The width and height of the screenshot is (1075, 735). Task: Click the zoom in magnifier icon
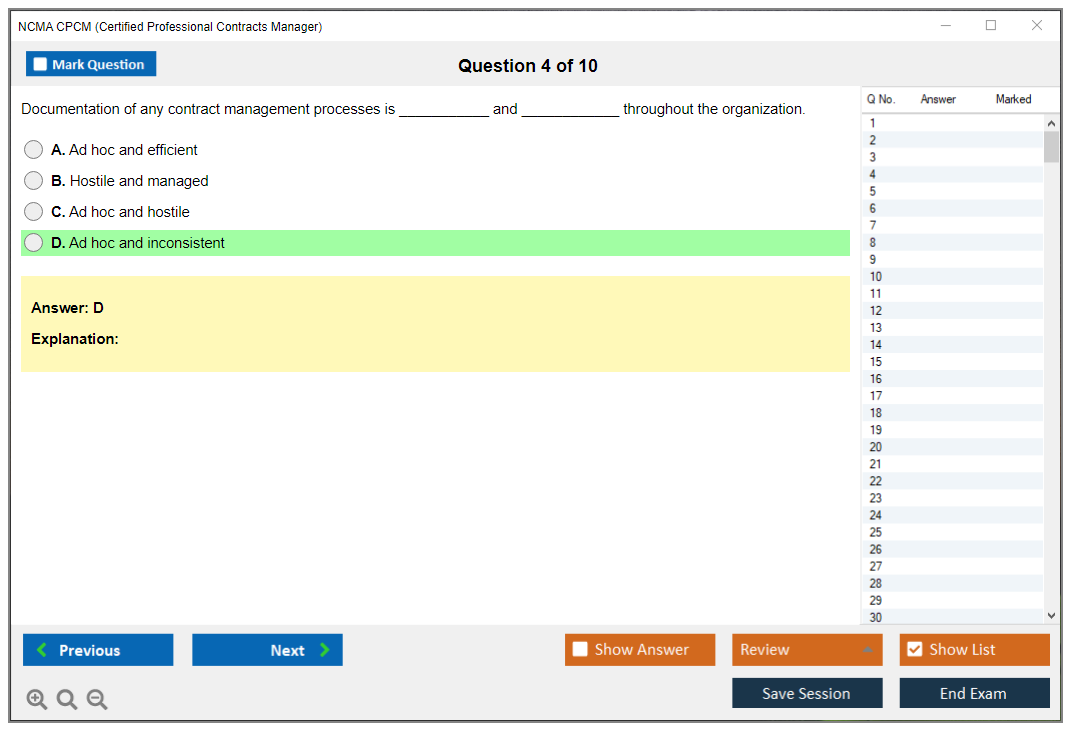pyautogui.click(x=37, y=700)
